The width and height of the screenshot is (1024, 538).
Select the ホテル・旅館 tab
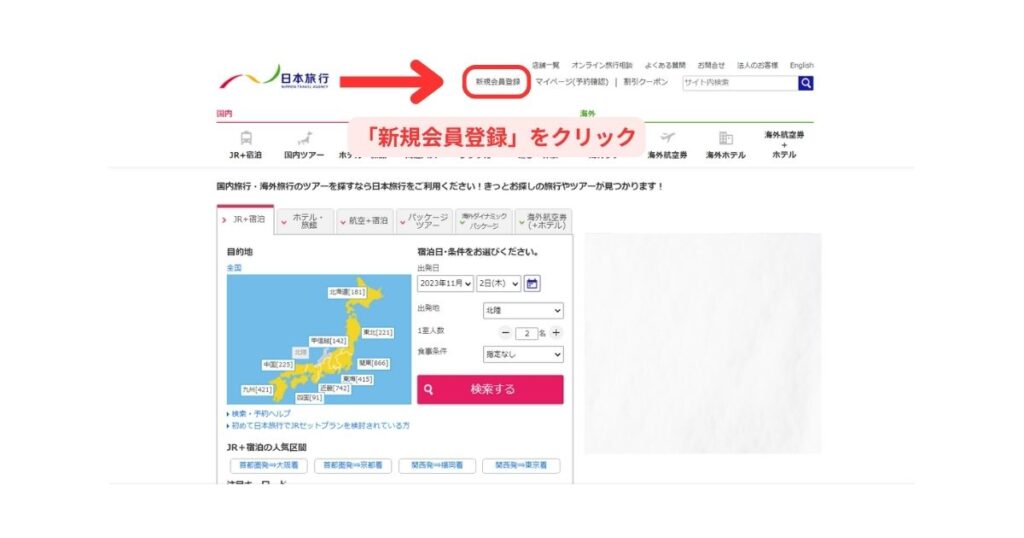pos(305,221)
